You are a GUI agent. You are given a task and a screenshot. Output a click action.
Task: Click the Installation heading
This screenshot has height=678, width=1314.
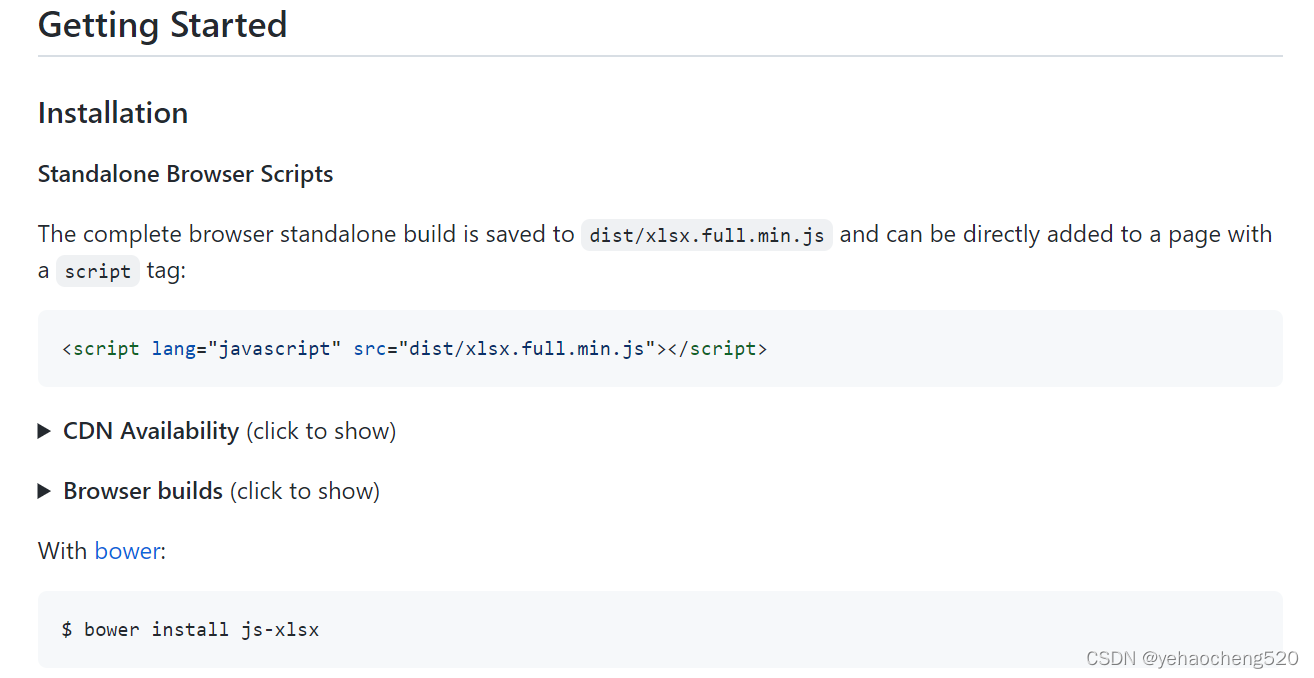tap(113, 113)
